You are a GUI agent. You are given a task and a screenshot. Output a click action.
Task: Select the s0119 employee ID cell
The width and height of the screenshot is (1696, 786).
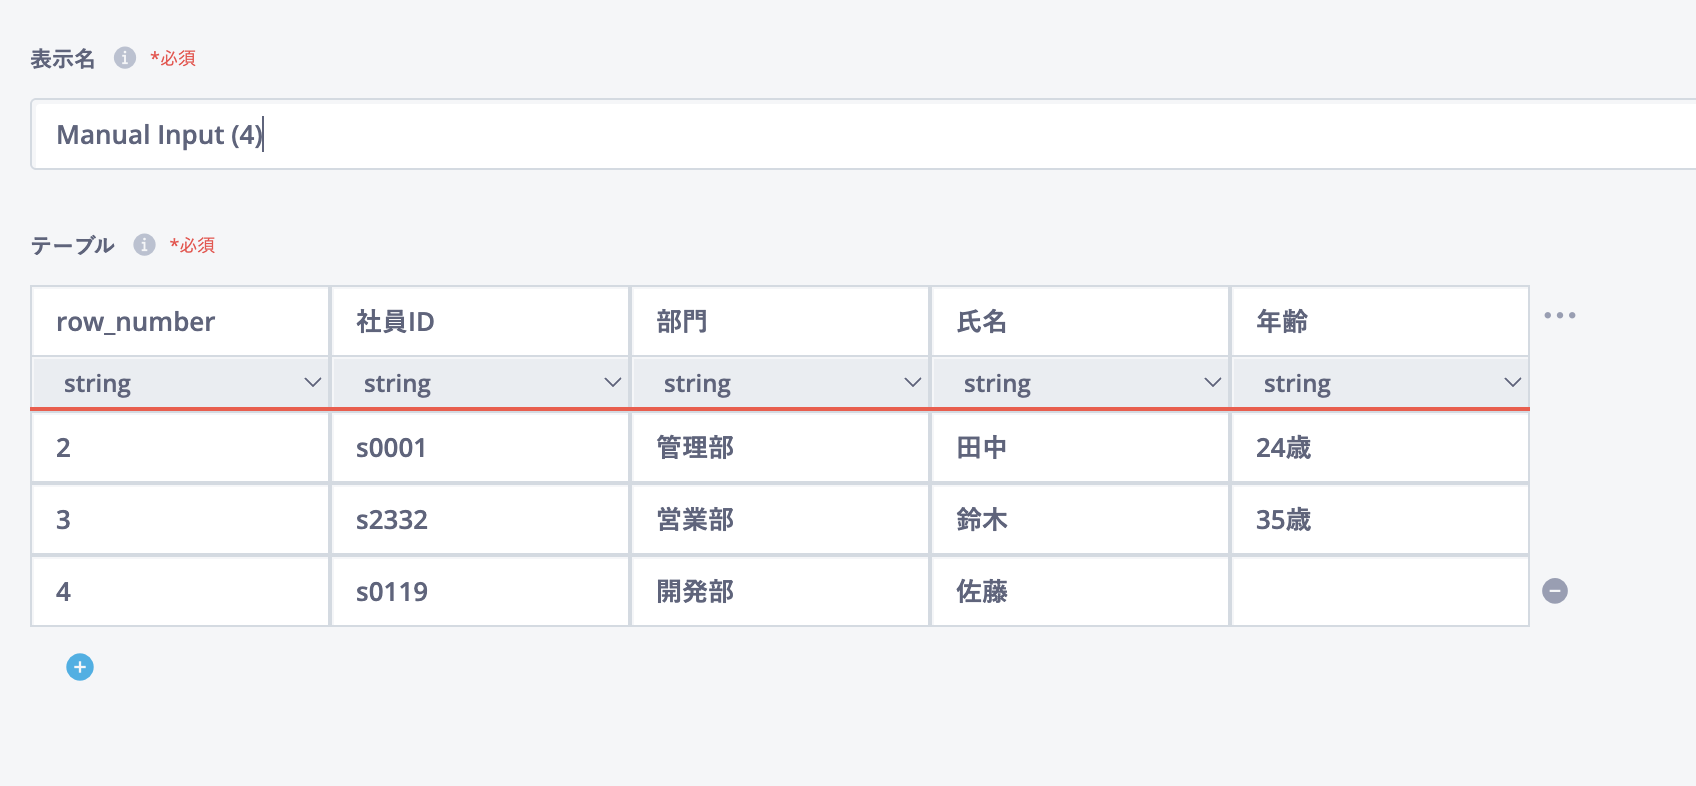click(481, 592)
